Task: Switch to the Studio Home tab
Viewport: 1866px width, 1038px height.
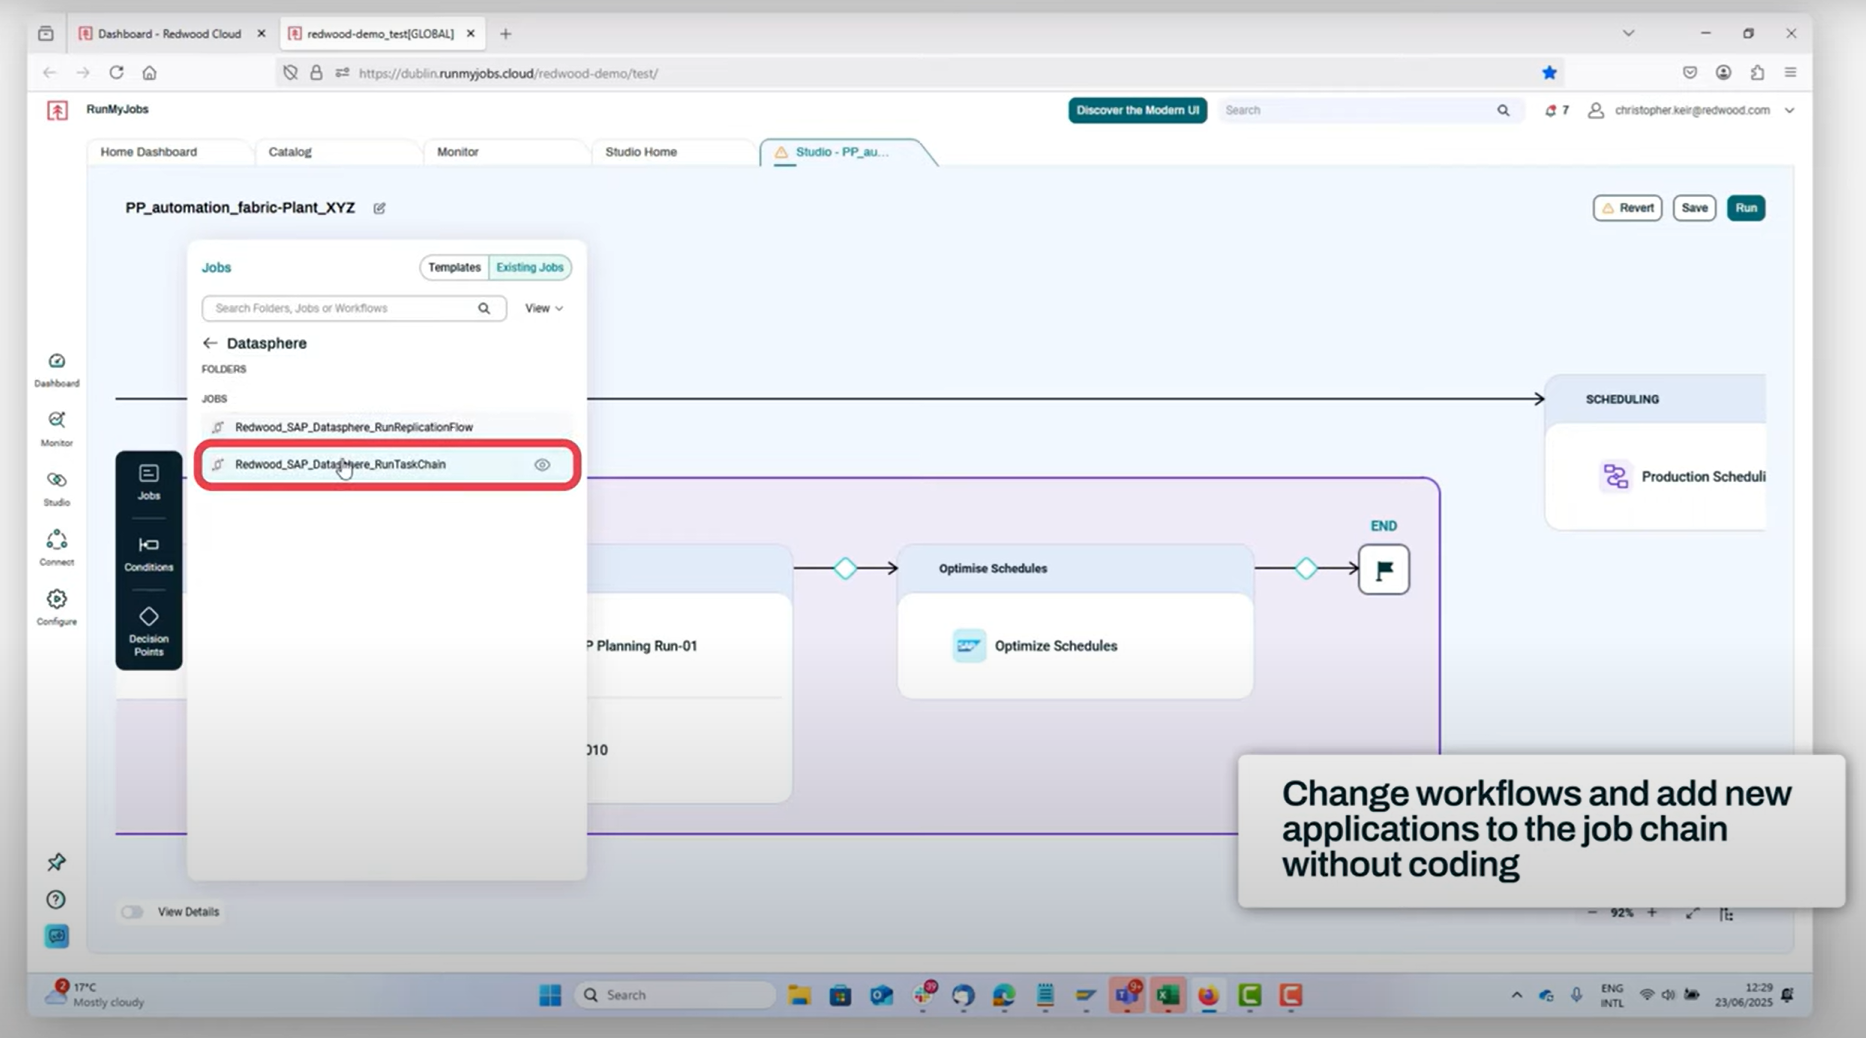Action: pyautogui.click(x=641, y=152)
